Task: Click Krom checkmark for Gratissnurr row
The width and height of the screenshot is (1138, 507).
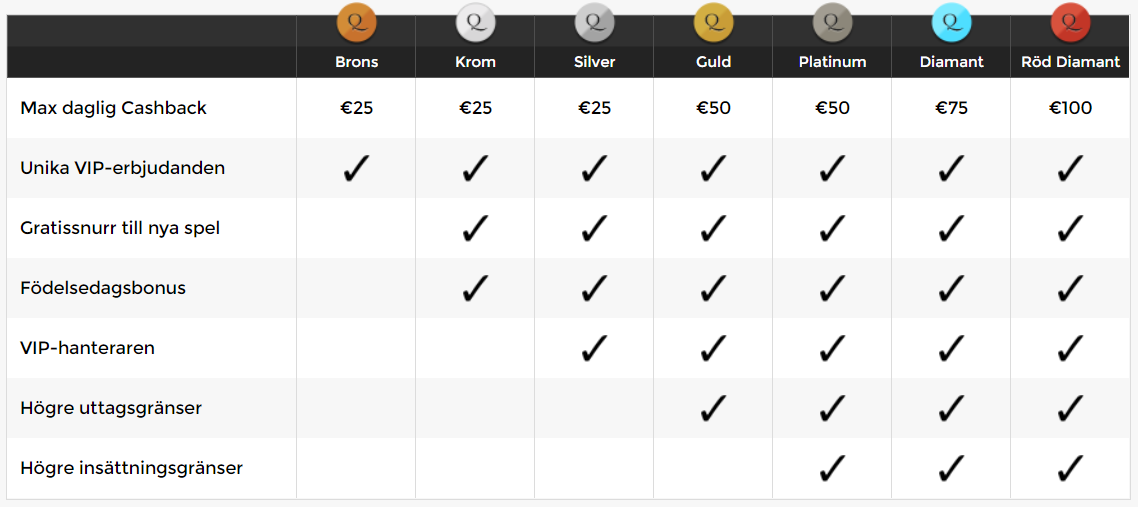Action: [x=475, y=228]
